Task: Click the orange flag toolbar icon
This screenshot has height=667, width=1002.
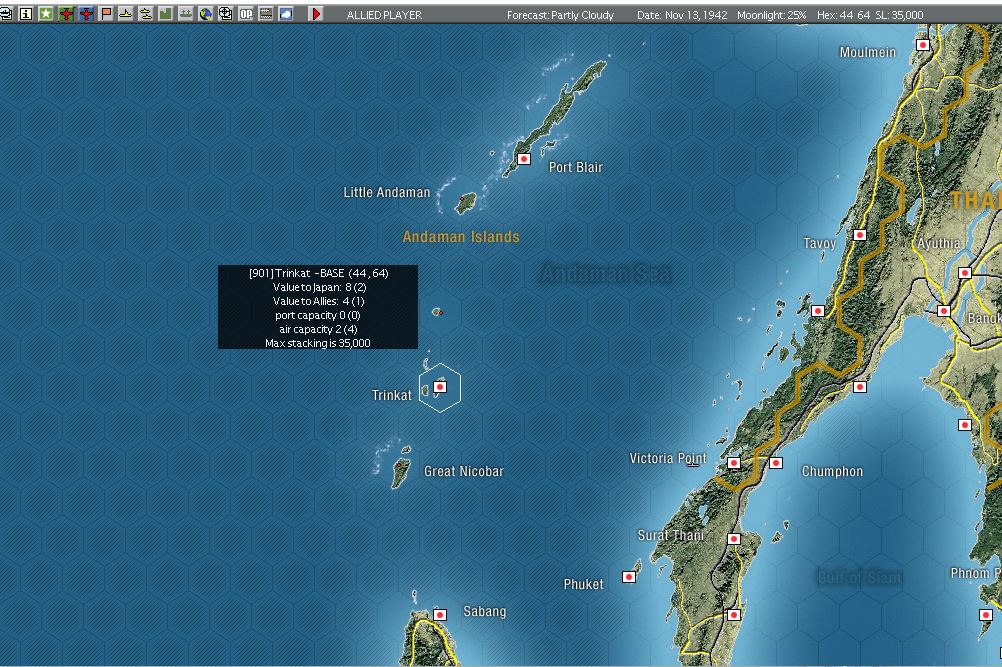Action: pos(106,13)
